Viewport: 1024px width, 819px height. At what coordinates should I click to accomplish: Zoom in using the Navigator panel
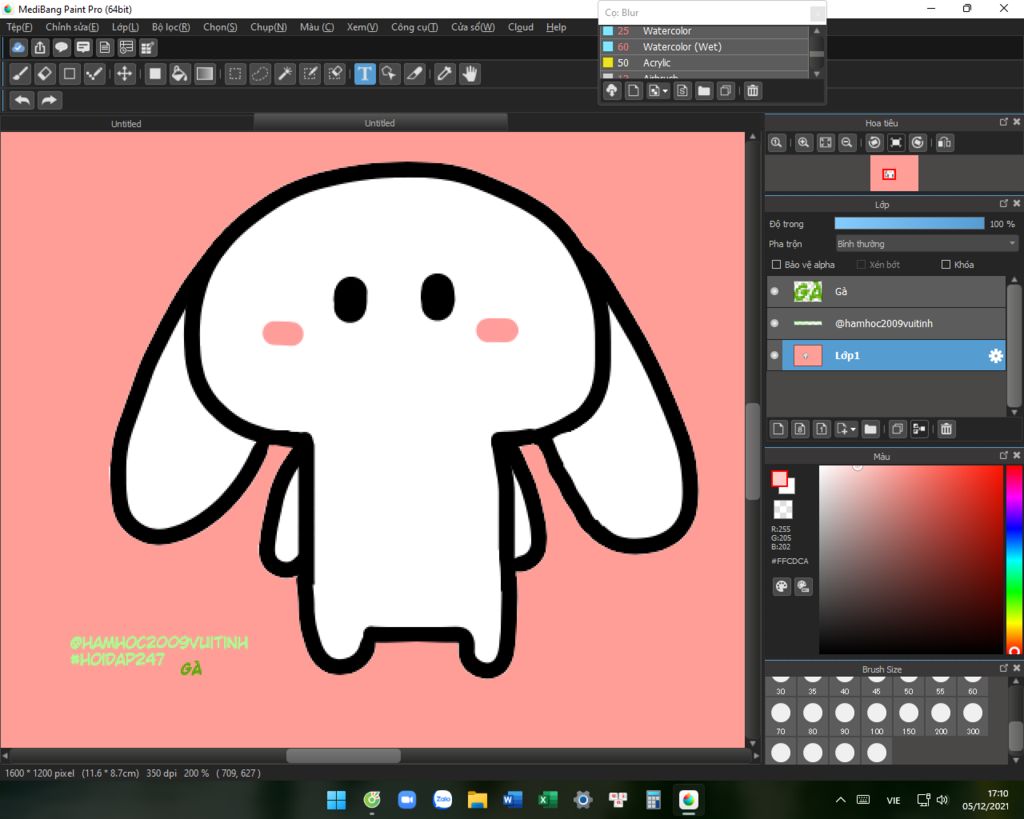click(x=803, y=142)
